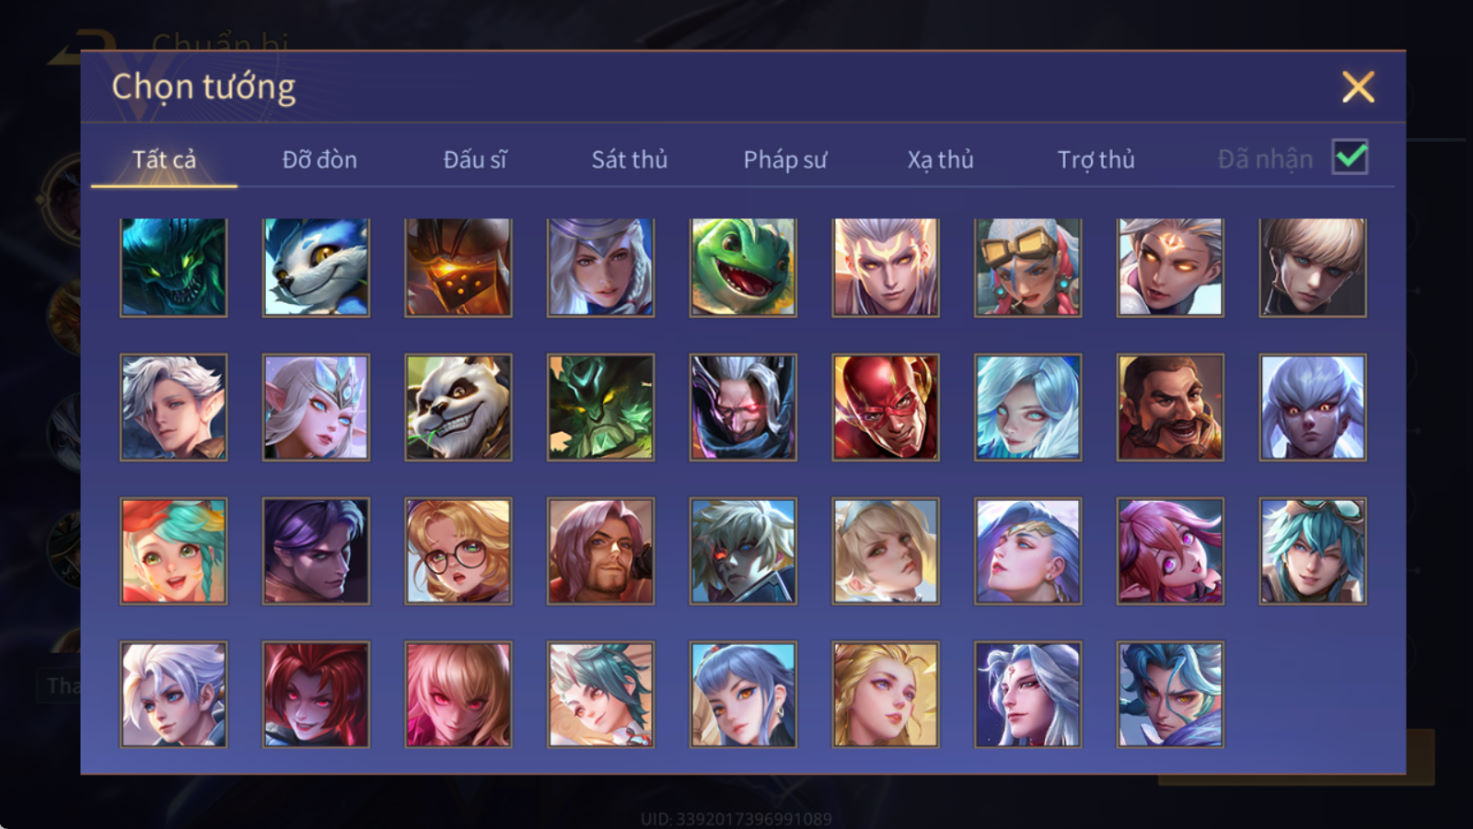
Task: Open the Sát thủ tab
Action: 629,159
